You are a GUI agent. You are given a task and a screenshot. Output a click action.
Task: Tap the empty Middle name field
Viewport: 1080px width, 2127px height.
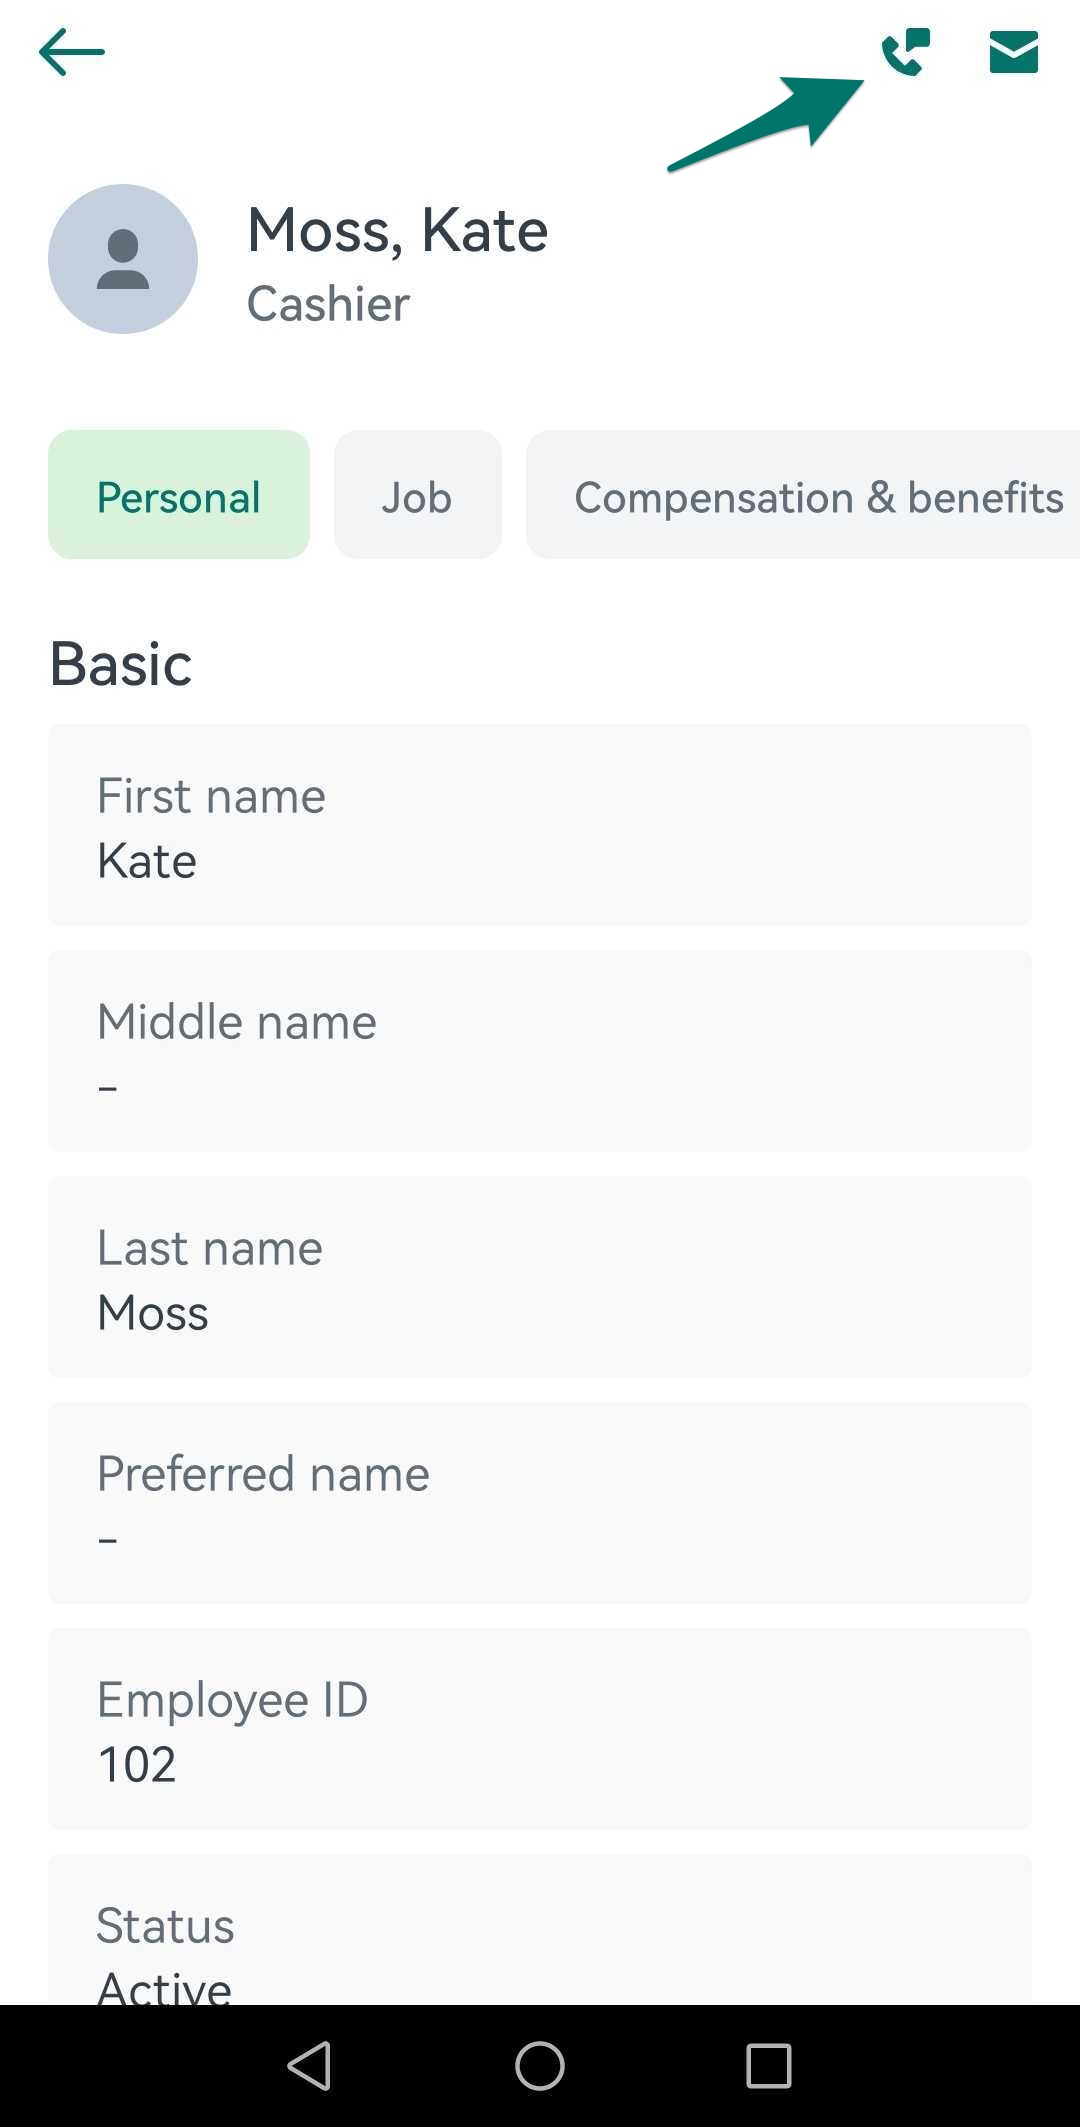[540, 1050]
